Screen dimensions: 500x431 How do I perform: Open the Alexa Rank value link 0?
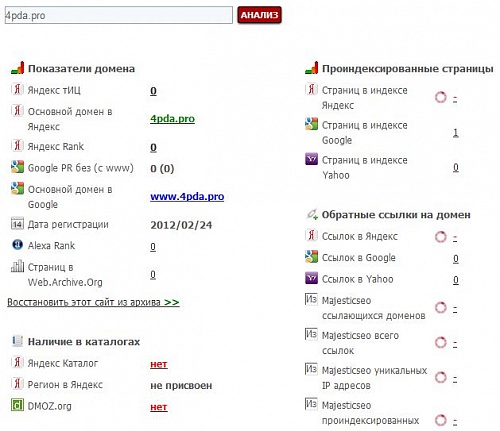point(153,247)
